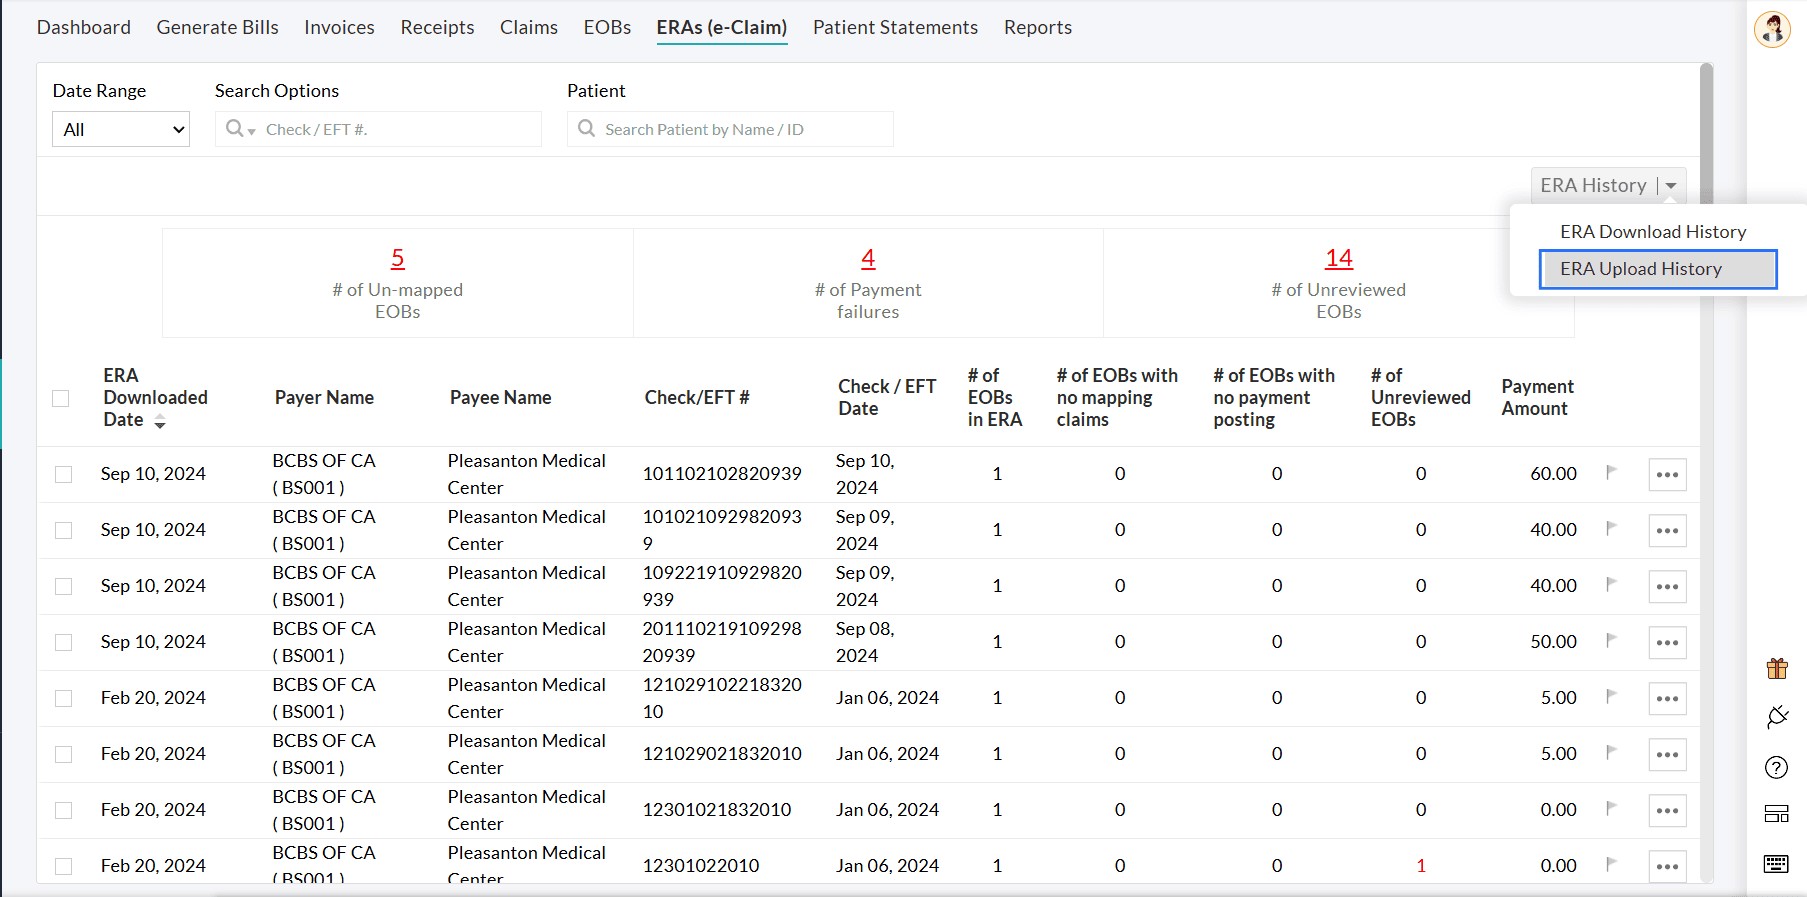Flag the ERA with check 121029021832010

click(x=1611, y=752)
